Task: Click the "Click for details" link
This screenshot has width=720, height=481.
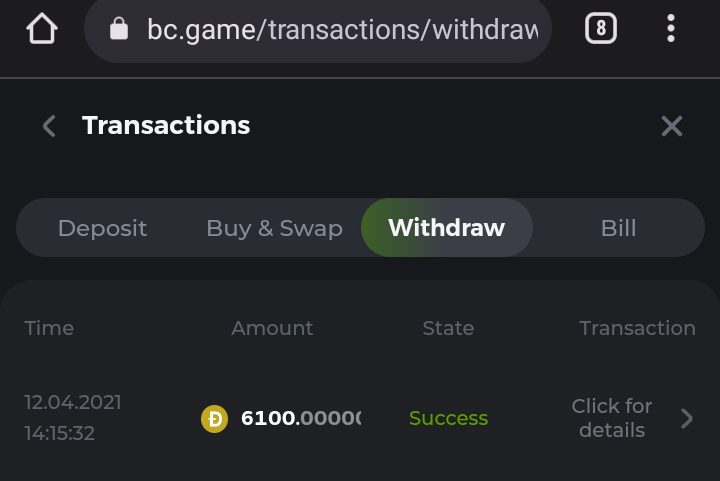Action: click(611, 418)
